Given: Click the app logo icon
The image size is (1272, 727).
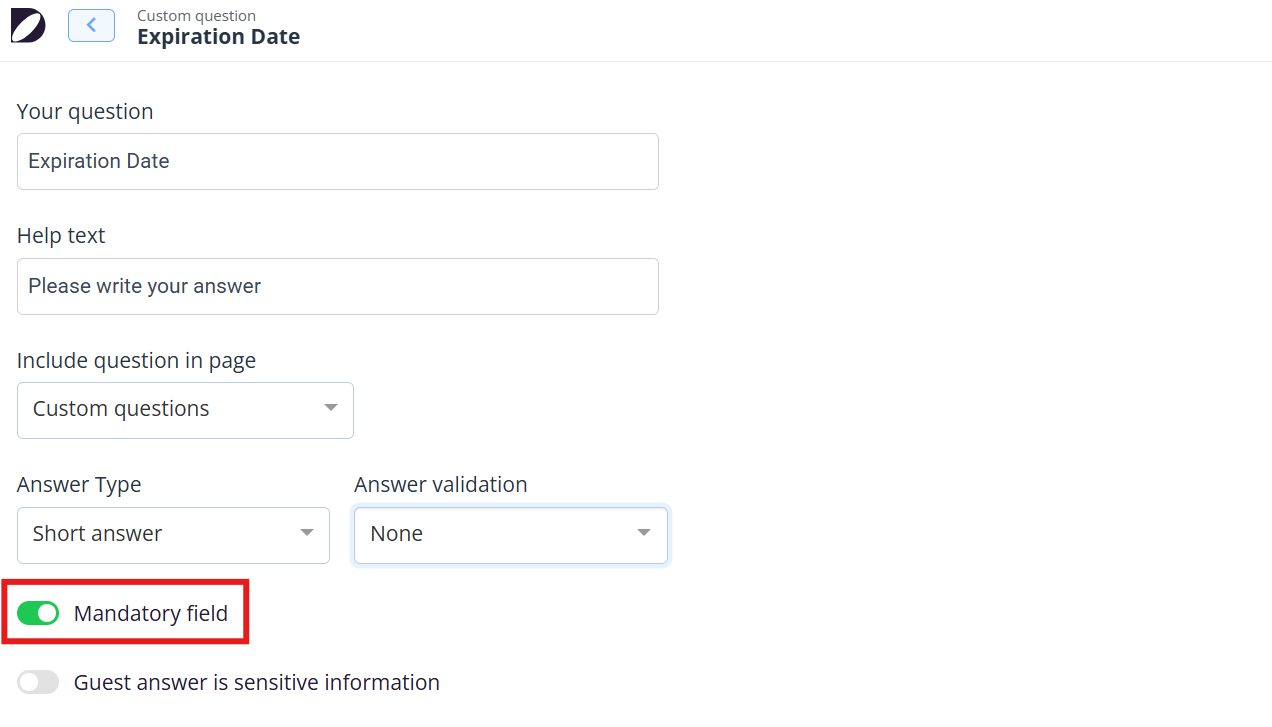Looking at the screenshot, I should (28, 26).
